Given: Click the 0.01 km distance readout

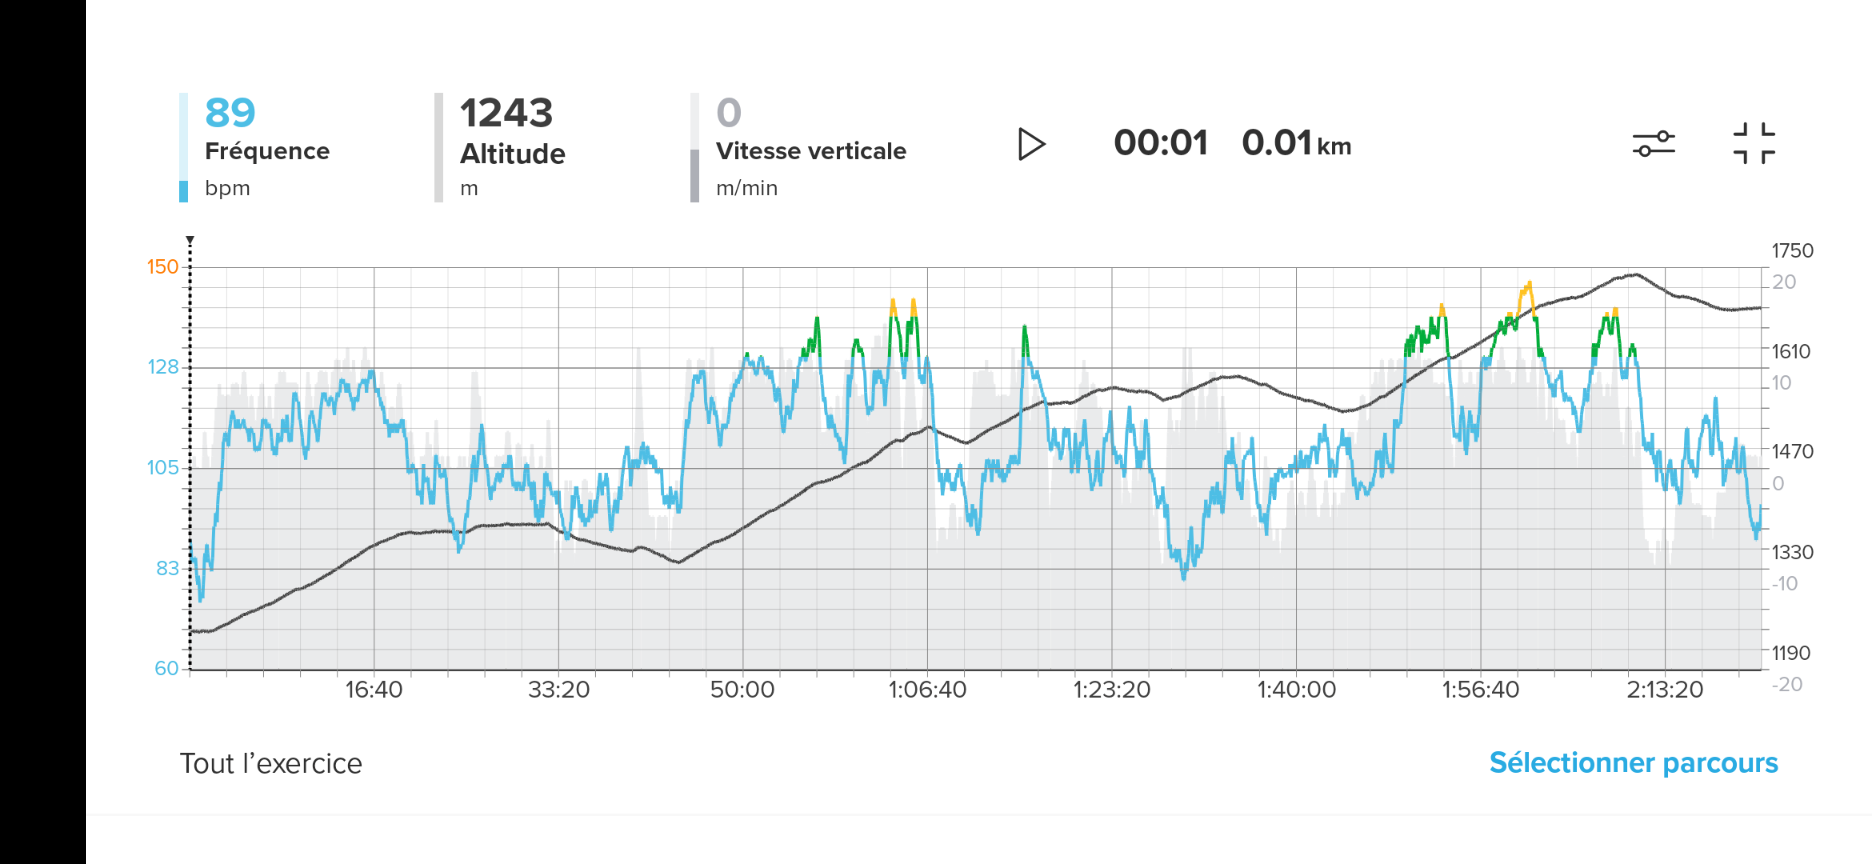Looking at the screenshot, I should tap(1295, 143).
